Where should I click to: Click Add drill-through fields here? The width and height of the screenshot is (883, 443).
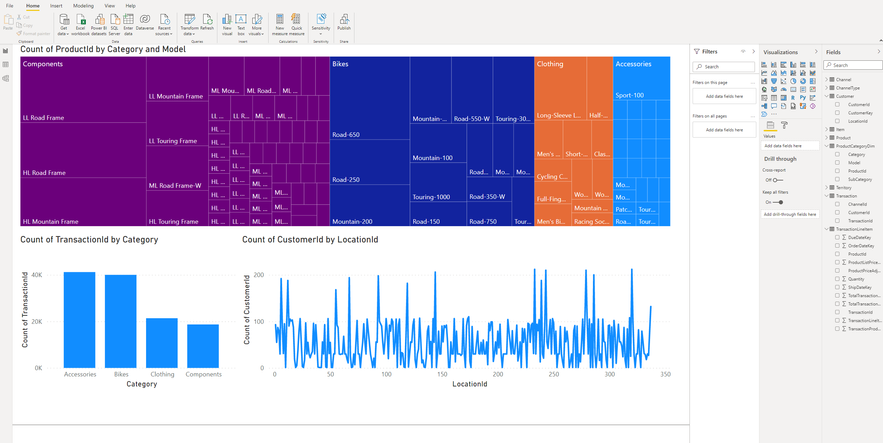click(791, 214)
